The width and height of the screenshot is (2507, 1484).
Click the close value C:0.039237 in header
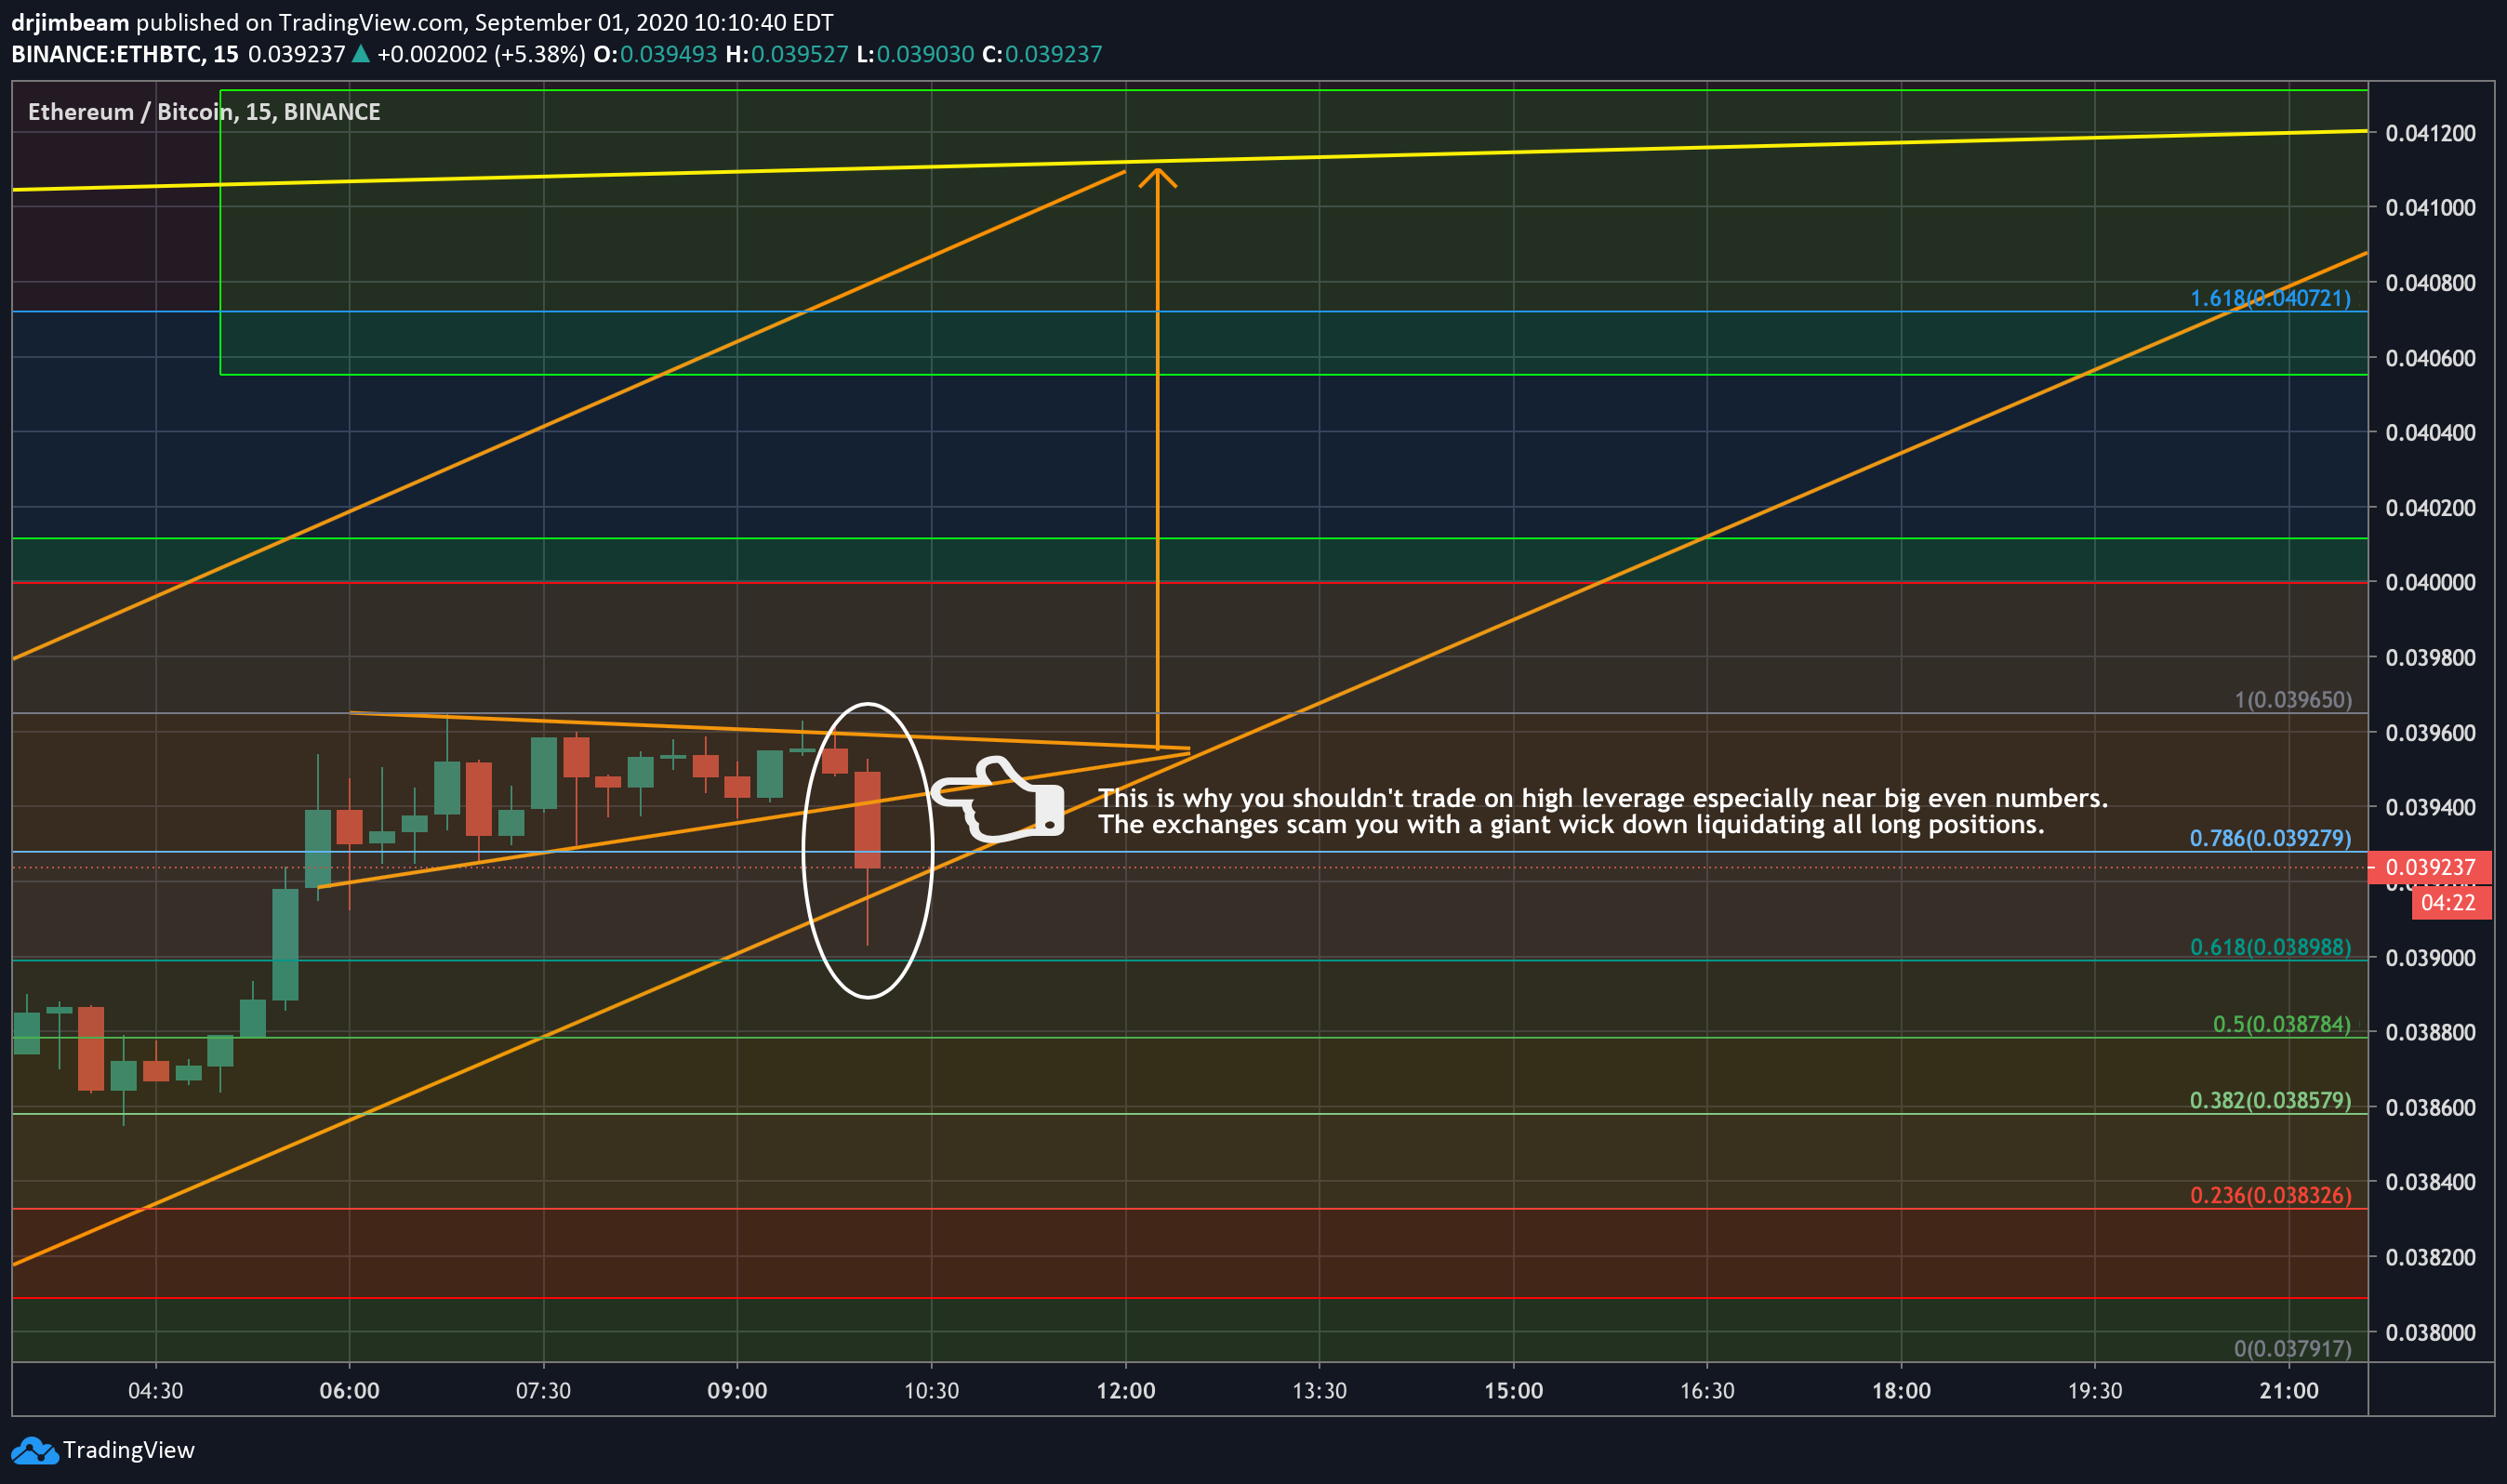(1042, 54)
